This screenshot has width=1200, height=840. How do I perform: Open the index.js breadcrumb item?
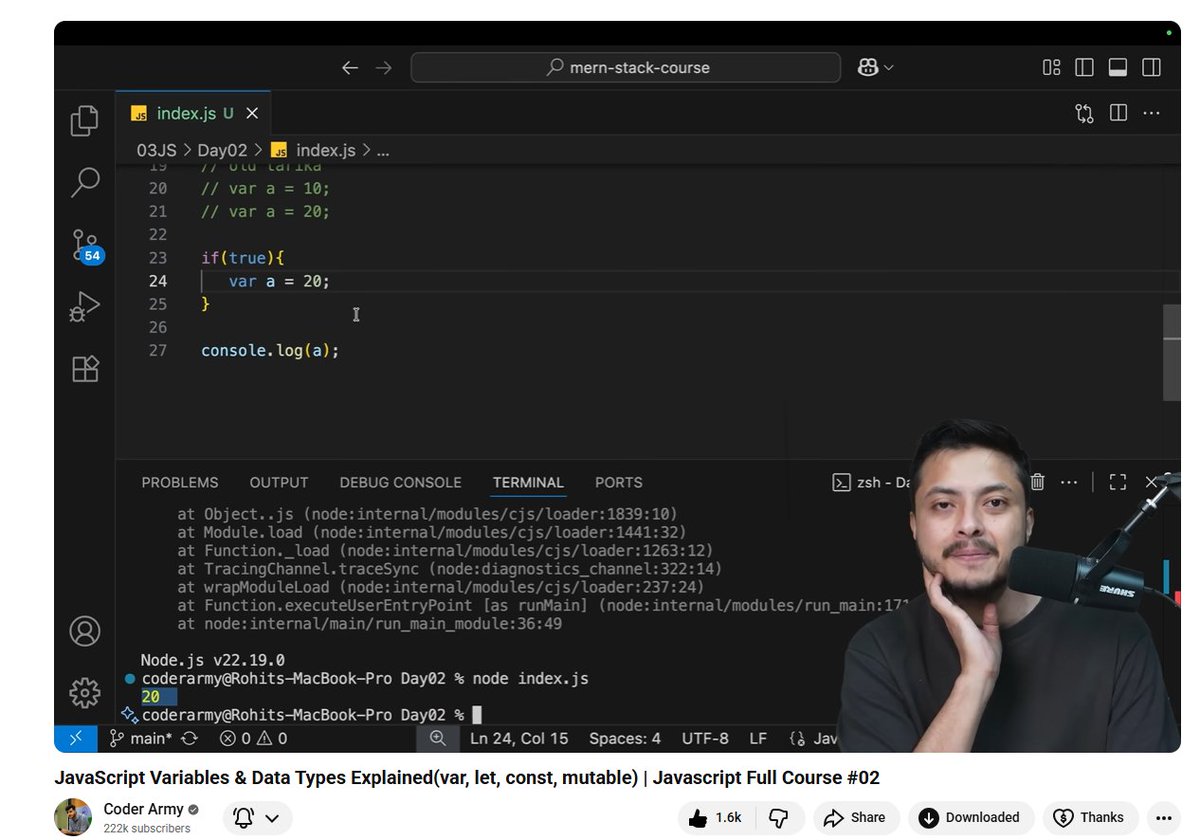tap(314, 150)
